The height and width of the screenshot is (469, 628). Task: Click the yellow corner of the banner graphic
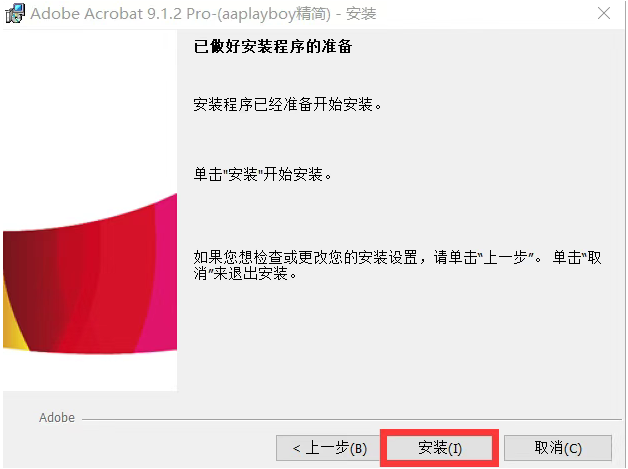(12, 324)
